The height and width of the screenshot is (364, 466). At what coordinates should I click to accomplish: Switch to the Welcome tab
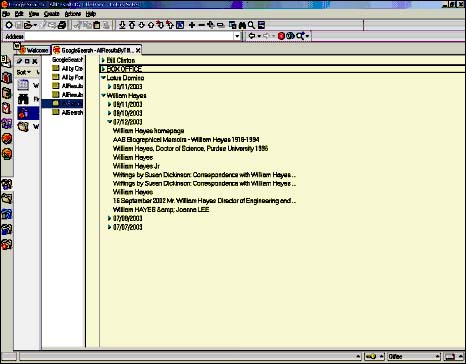point(34,50)
